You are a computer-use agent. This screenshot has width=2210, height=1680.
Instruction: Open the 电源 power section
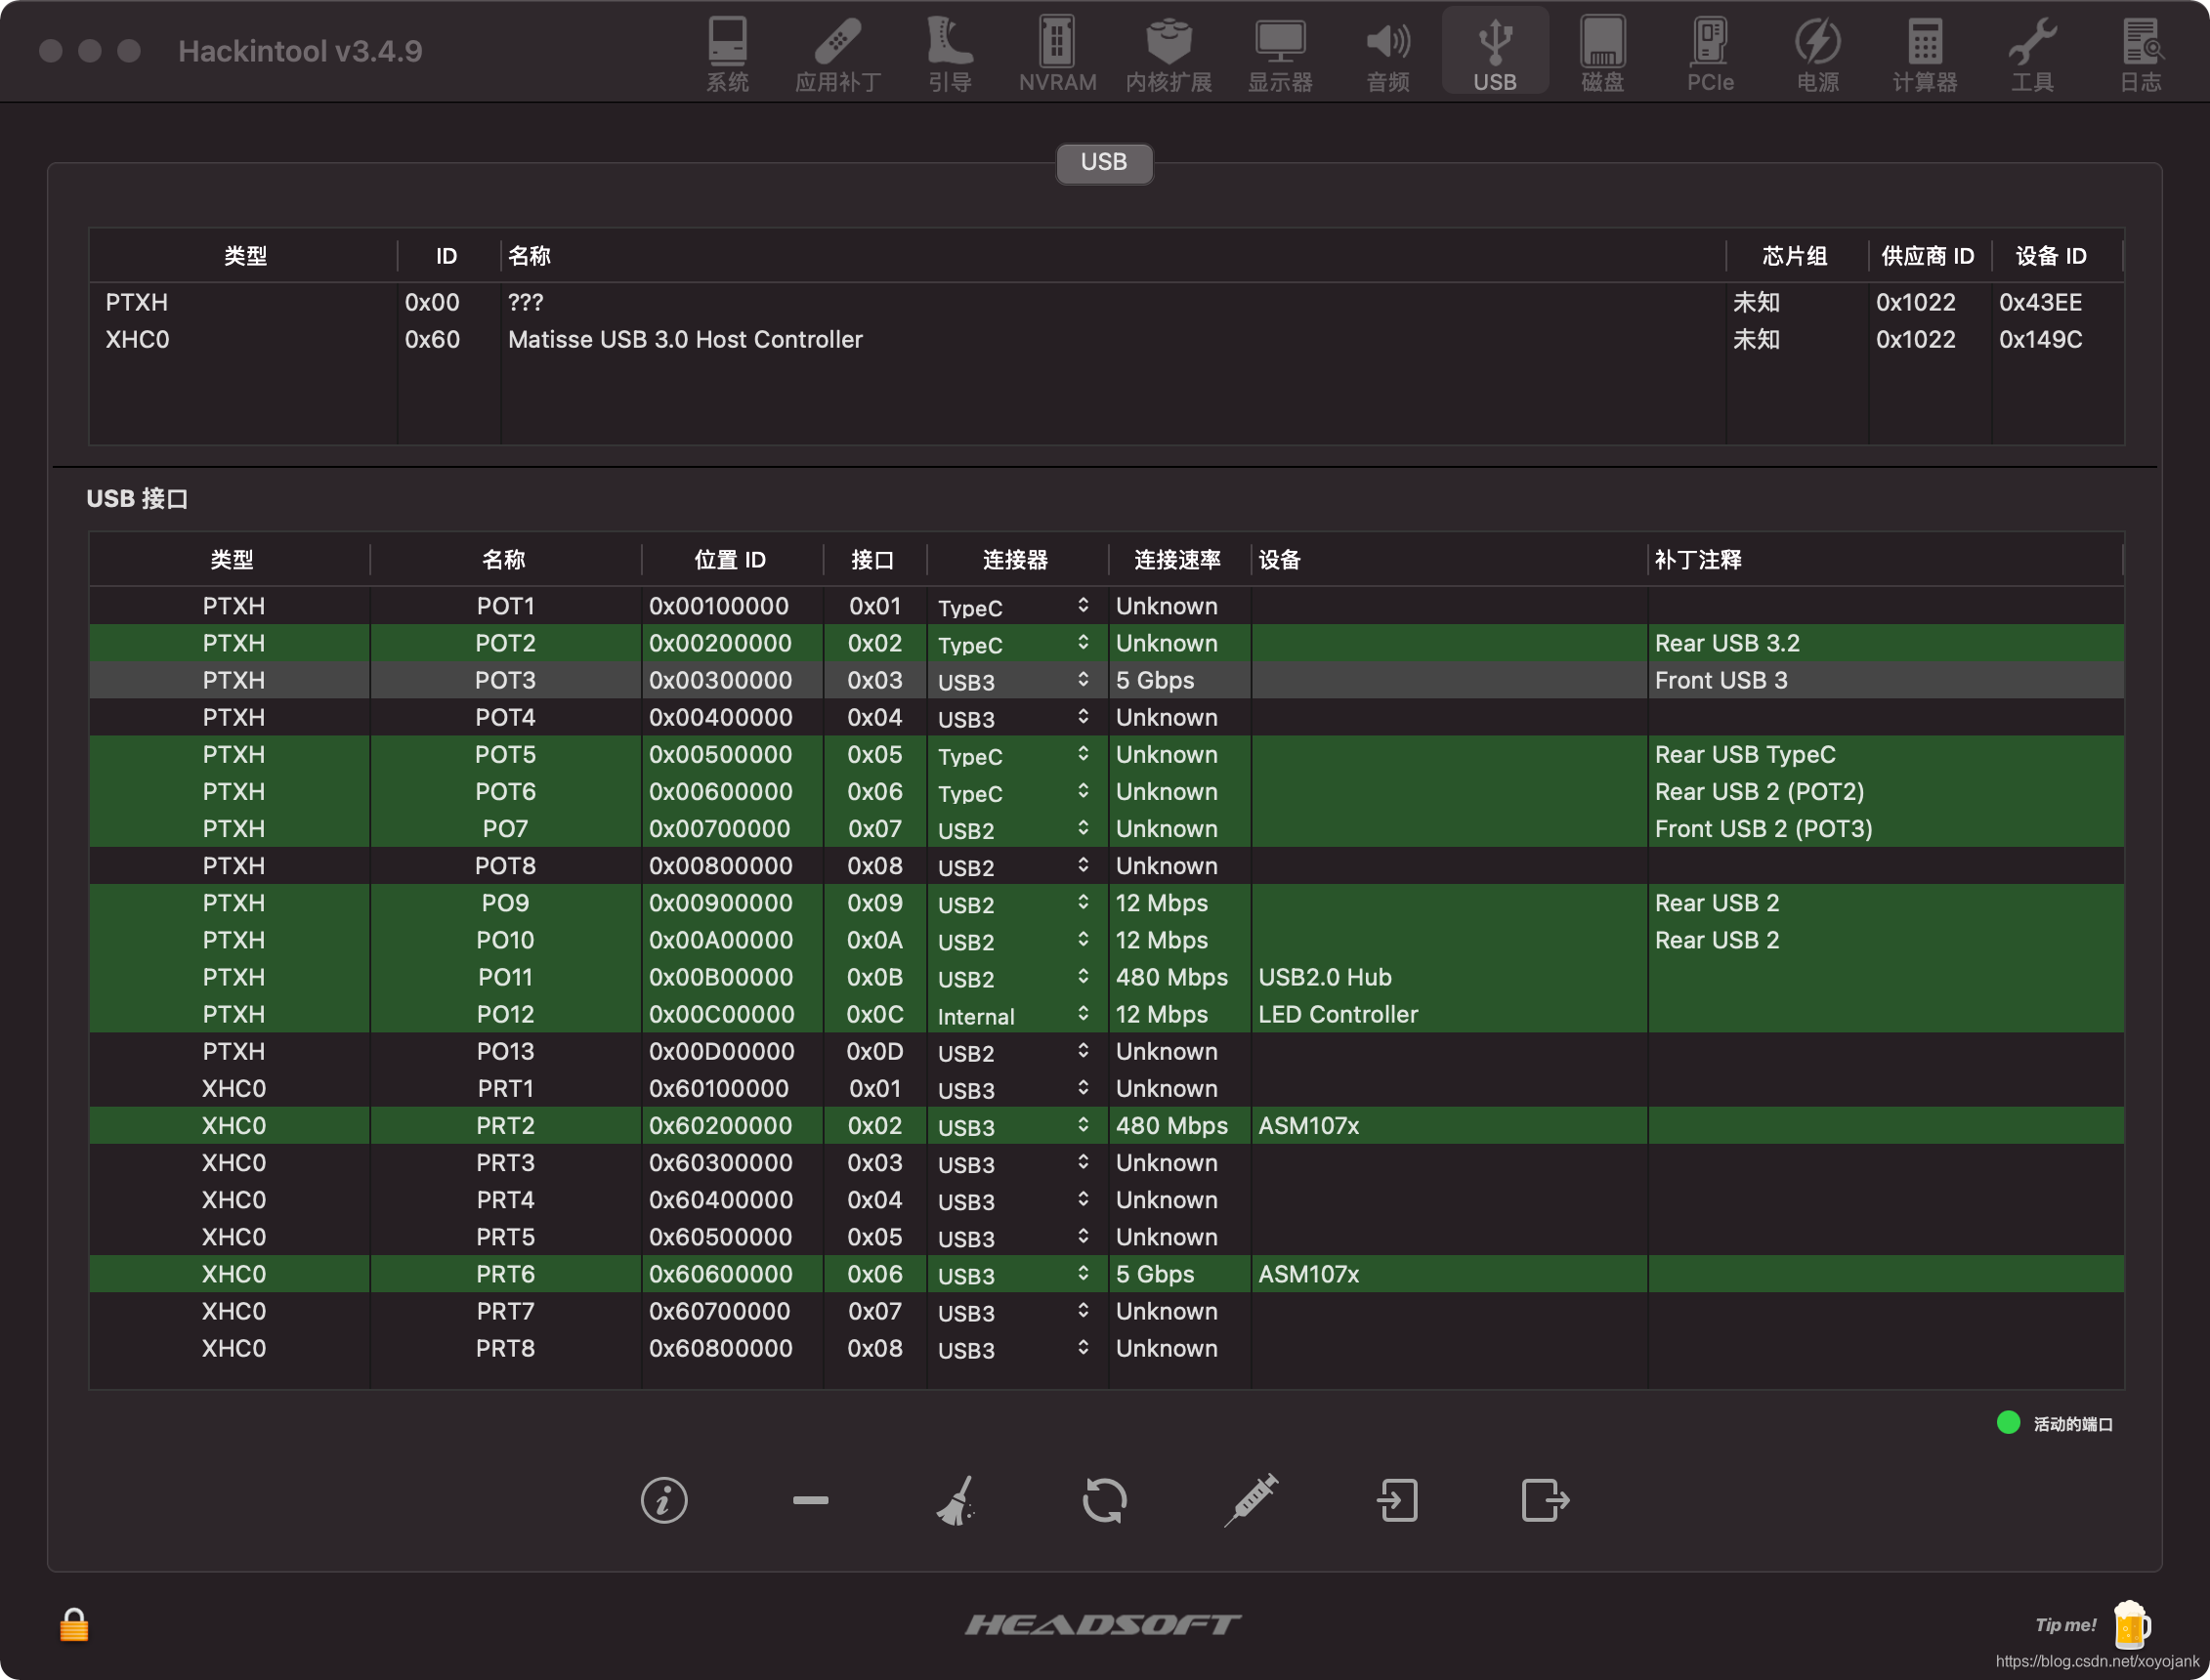click(x=1817, y=54)
